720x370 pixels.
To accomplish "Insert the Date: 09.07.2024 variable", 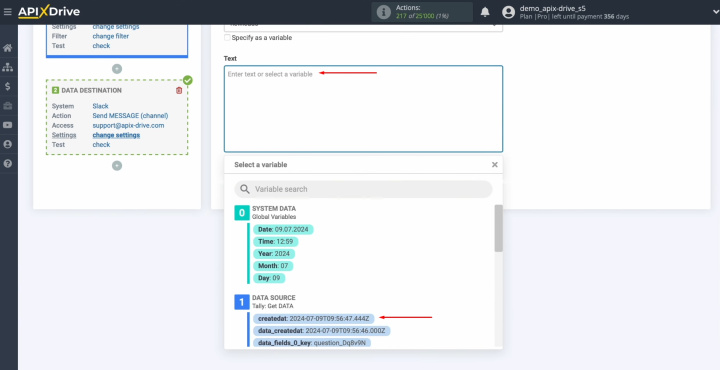I will [x=283, y=230].
